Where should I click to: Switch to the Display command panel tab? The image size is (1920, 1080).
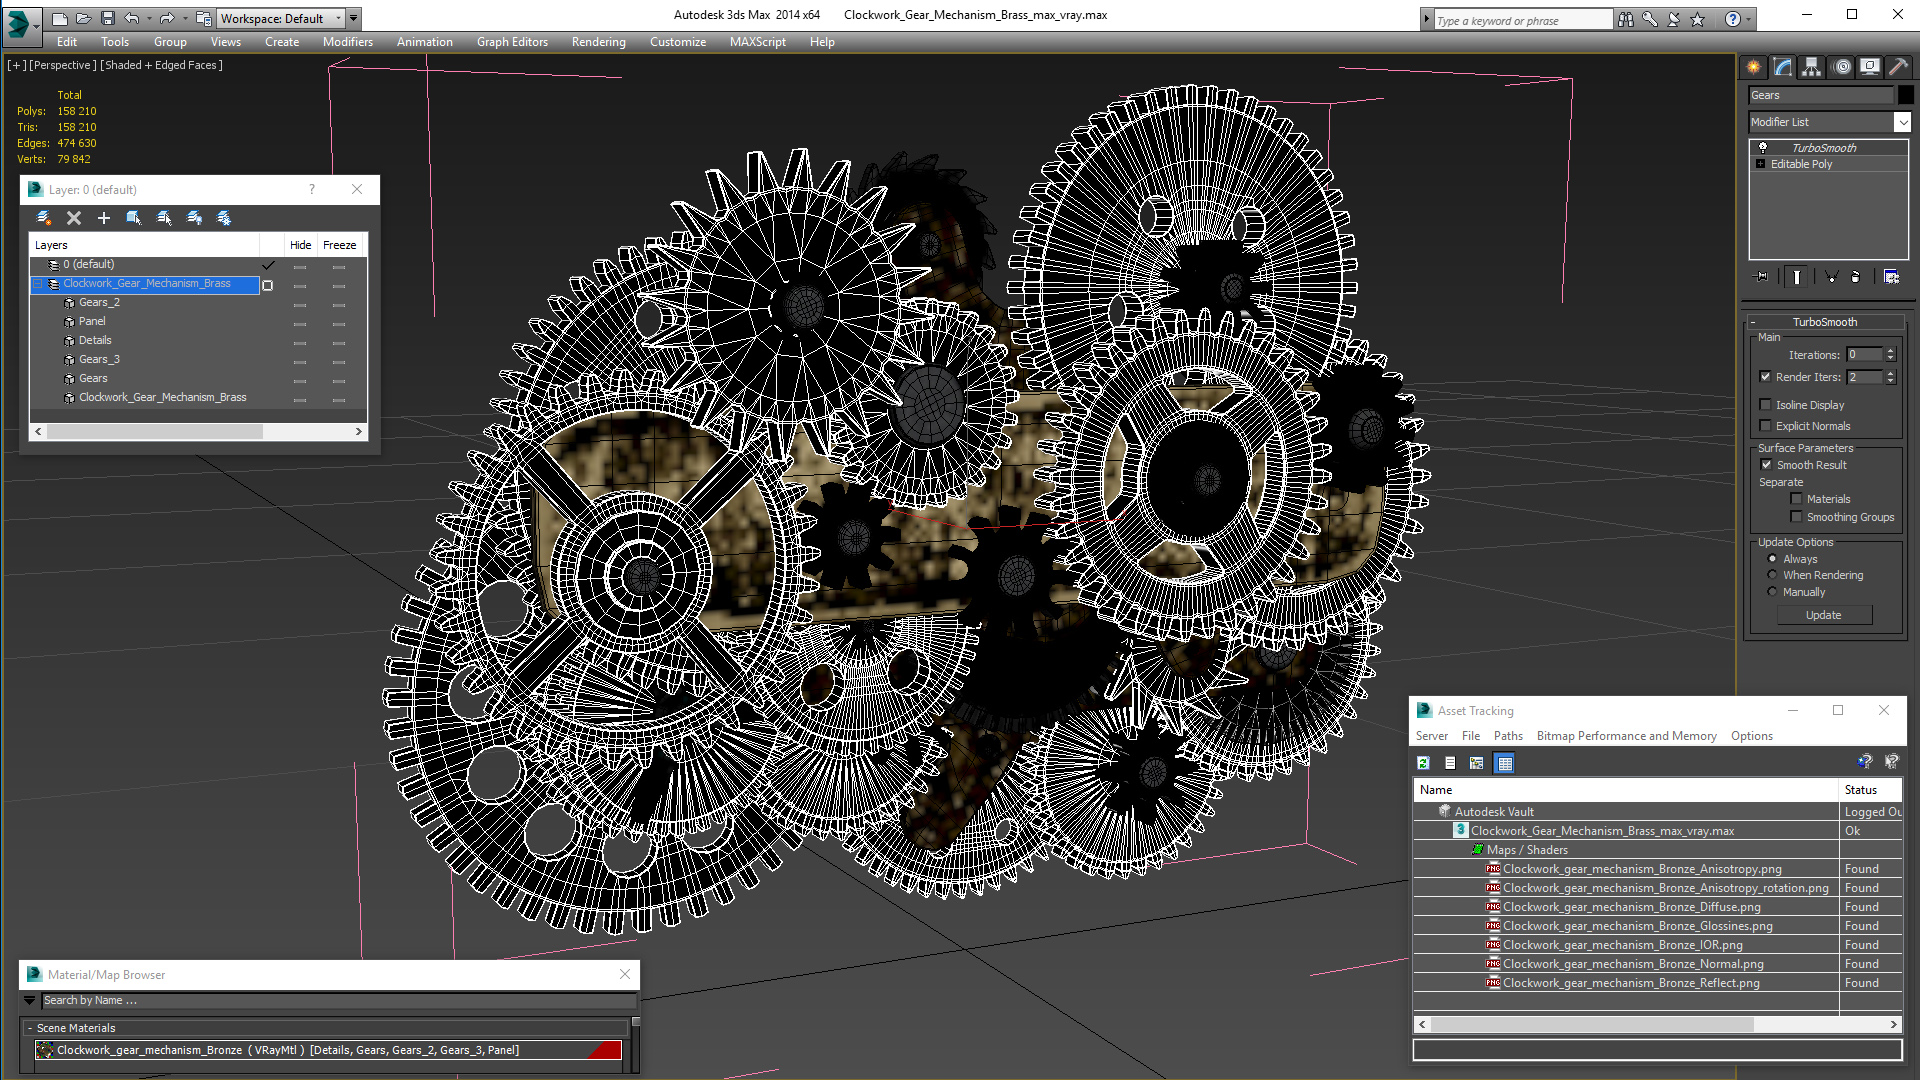pos(1870,67)
